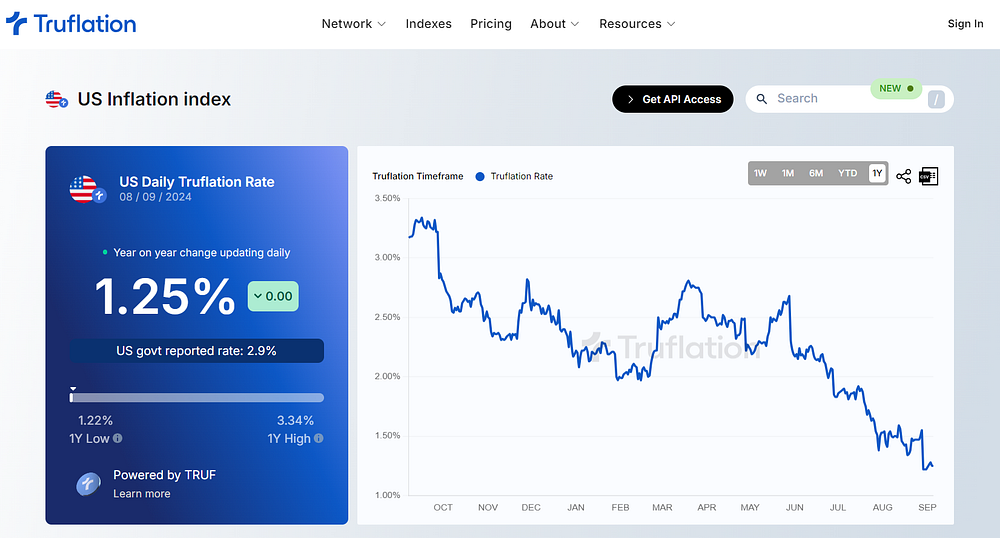The image size is (1000, 538).
Task: Click the blue Truflation Rate legend dot
Action: point(480,177)
